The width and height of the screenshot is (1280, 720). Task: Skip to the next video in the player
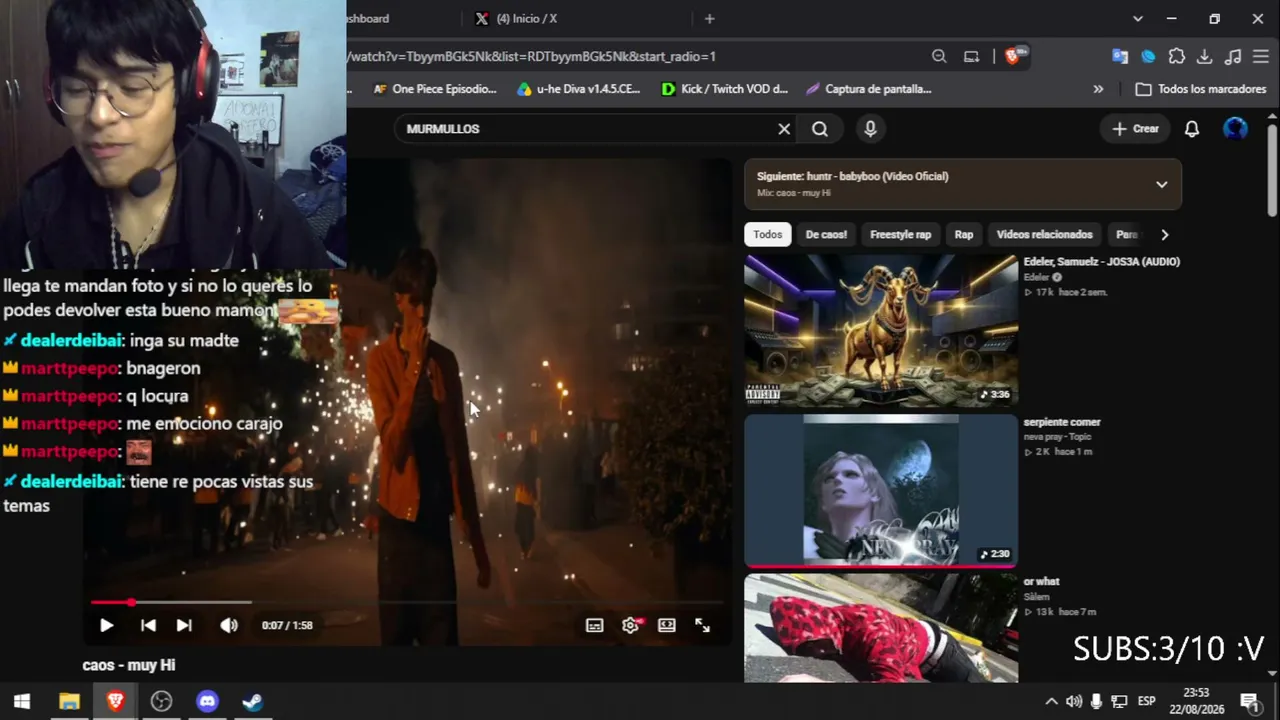pyautogui.click(x=184, y=625)
